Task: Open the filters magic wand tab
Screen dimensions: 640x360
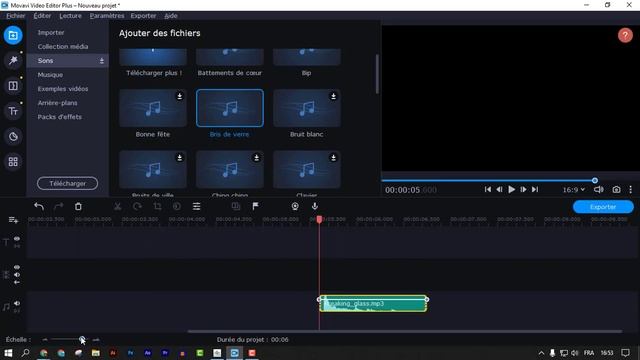Action: [x=13, y=60]
